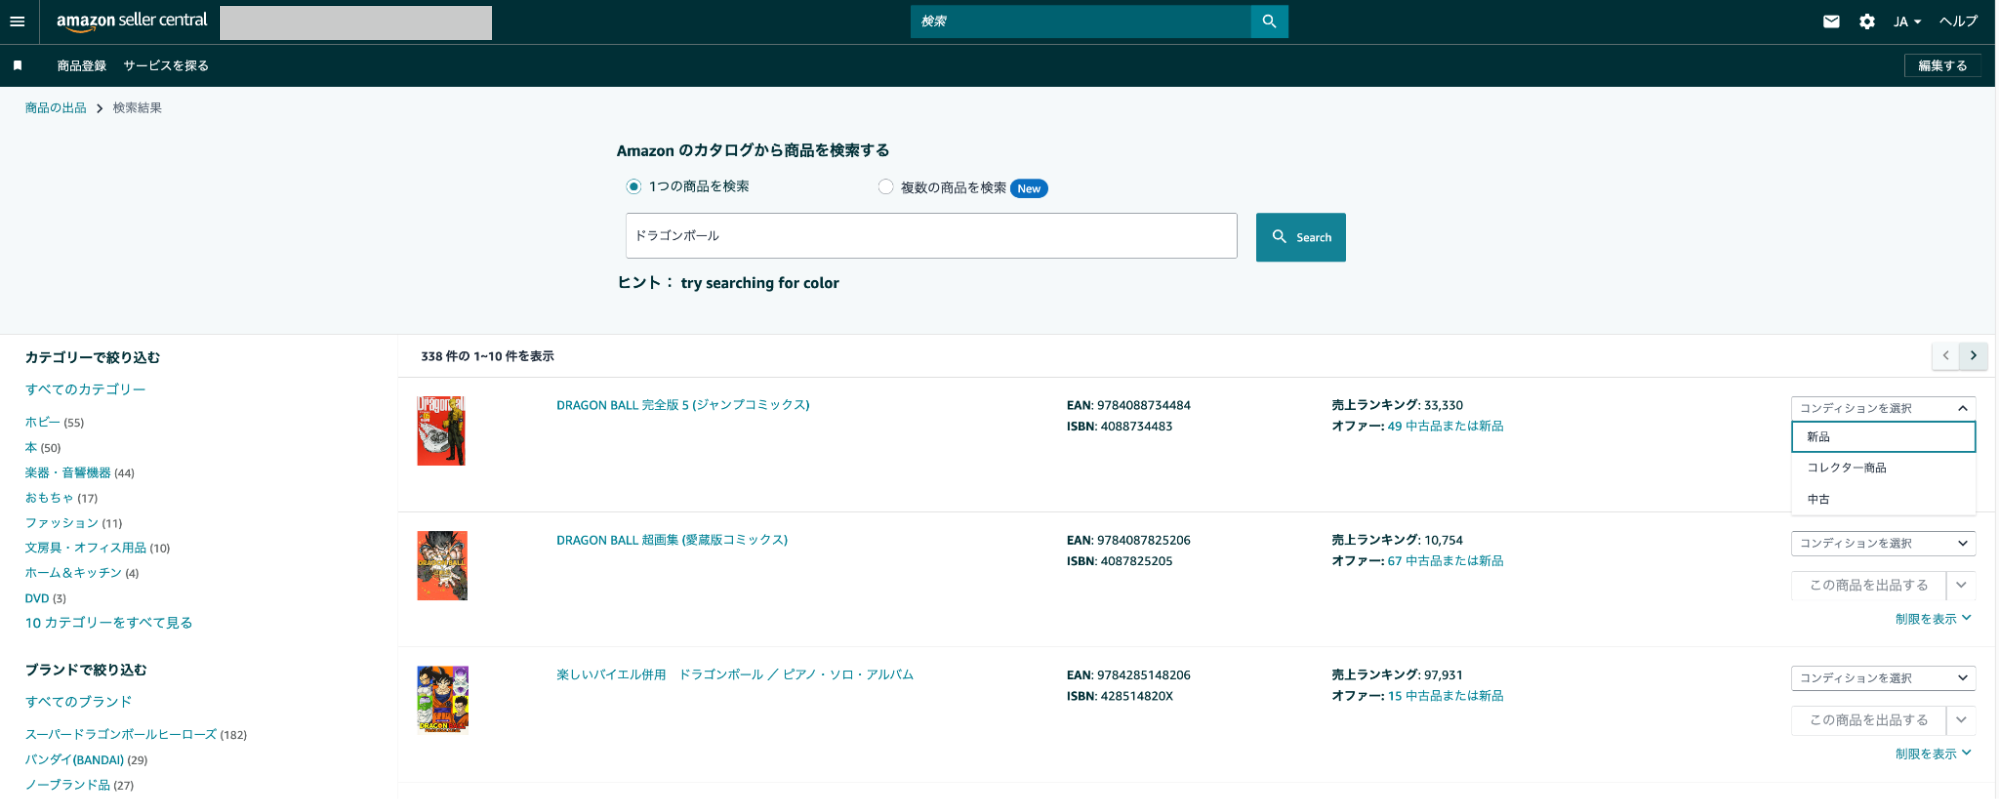Open the settings gear icon
Viewport: 1999px width, 800px height.
pyautogui.click(x=1867, y=21)
